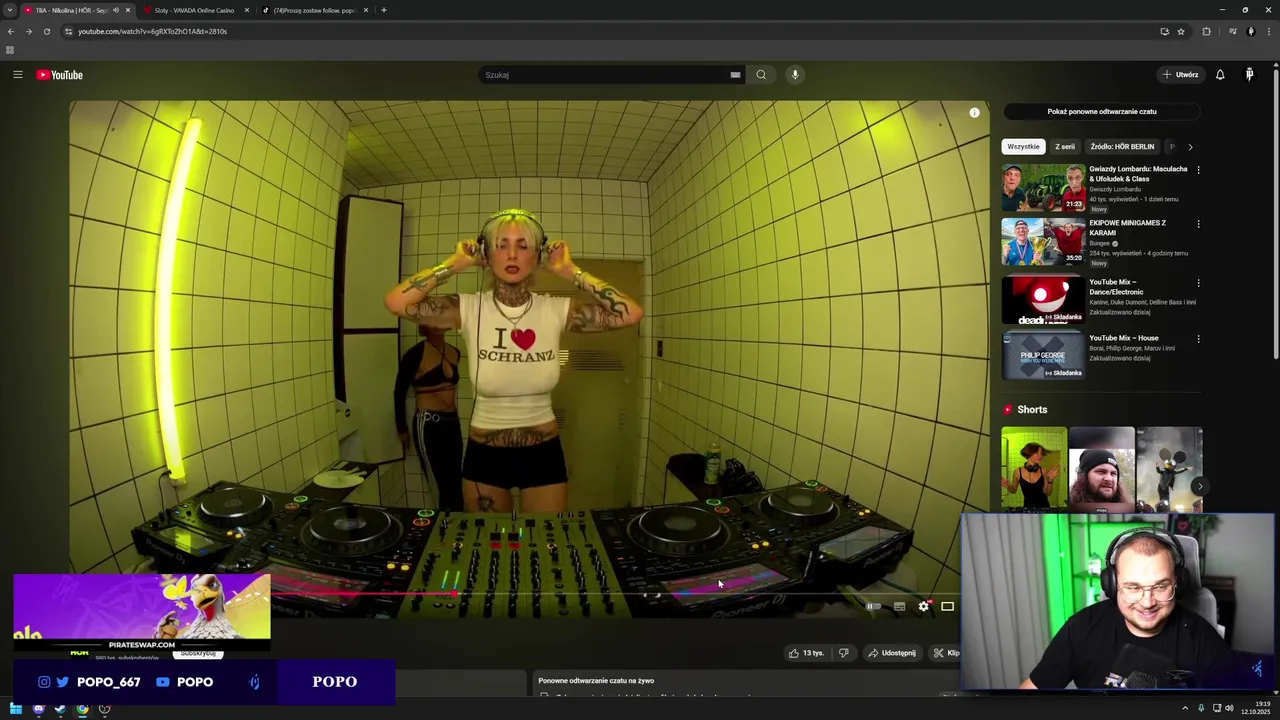Open the media control icon in the toolbar

click(x=1232, y=31)
